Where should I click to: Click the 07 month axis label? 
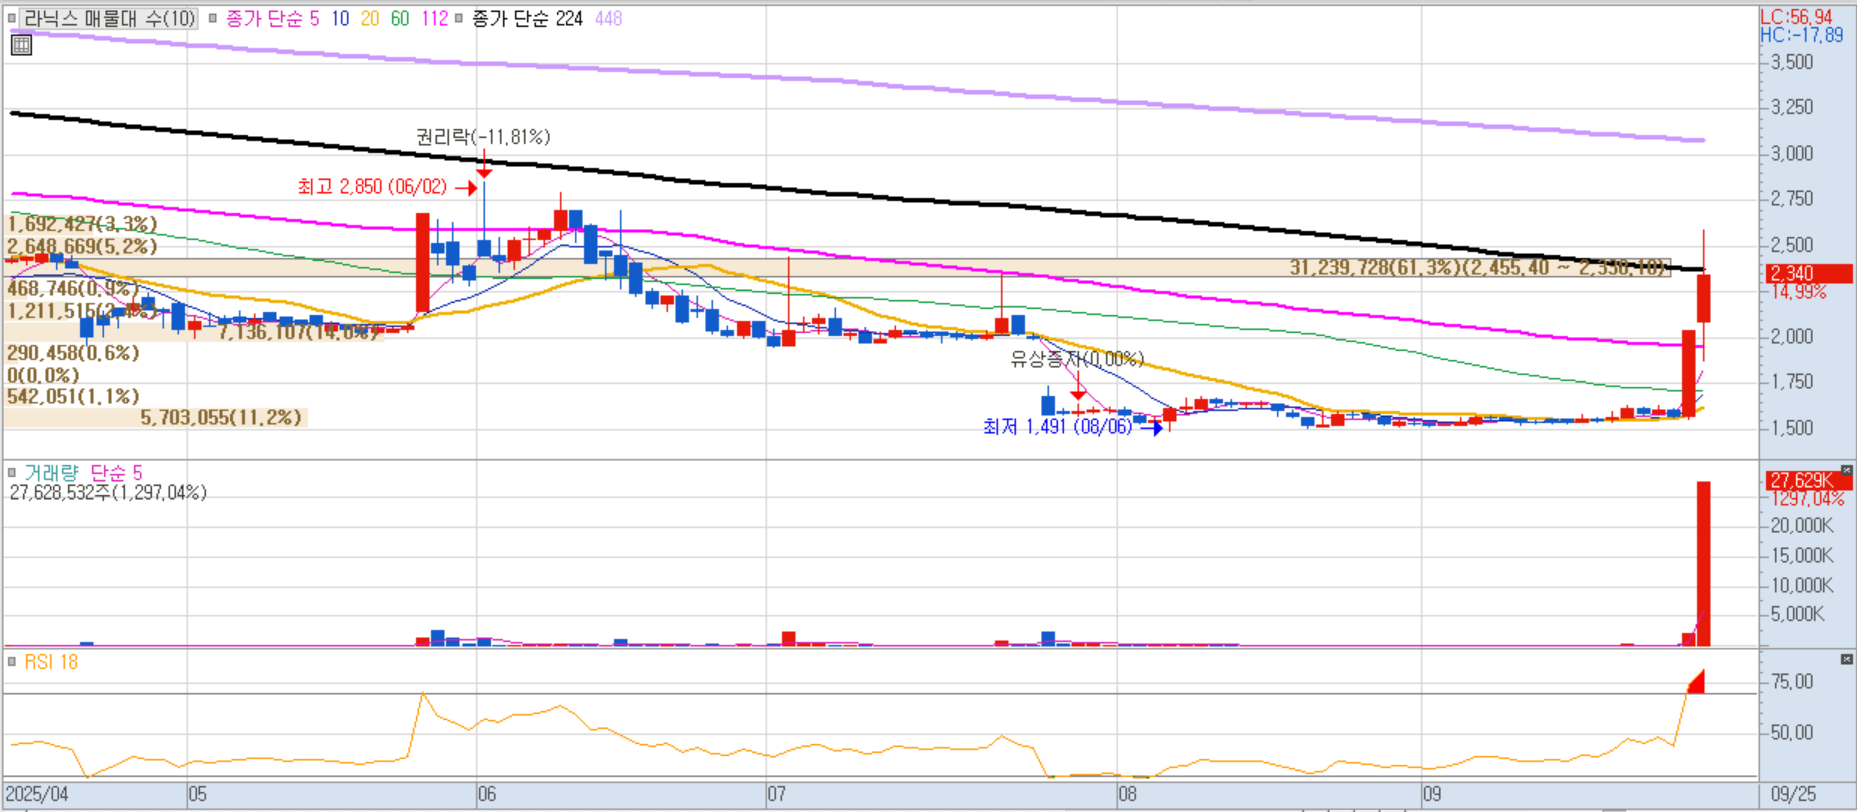click(x=777, y=794)
